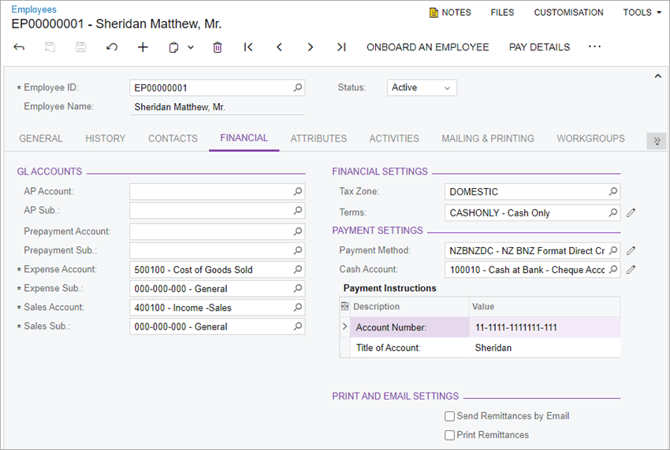The width and height of the screenshot is (670, 450).
Task: Navigate to the previous employee record
Action: click(x=279, y=47)
